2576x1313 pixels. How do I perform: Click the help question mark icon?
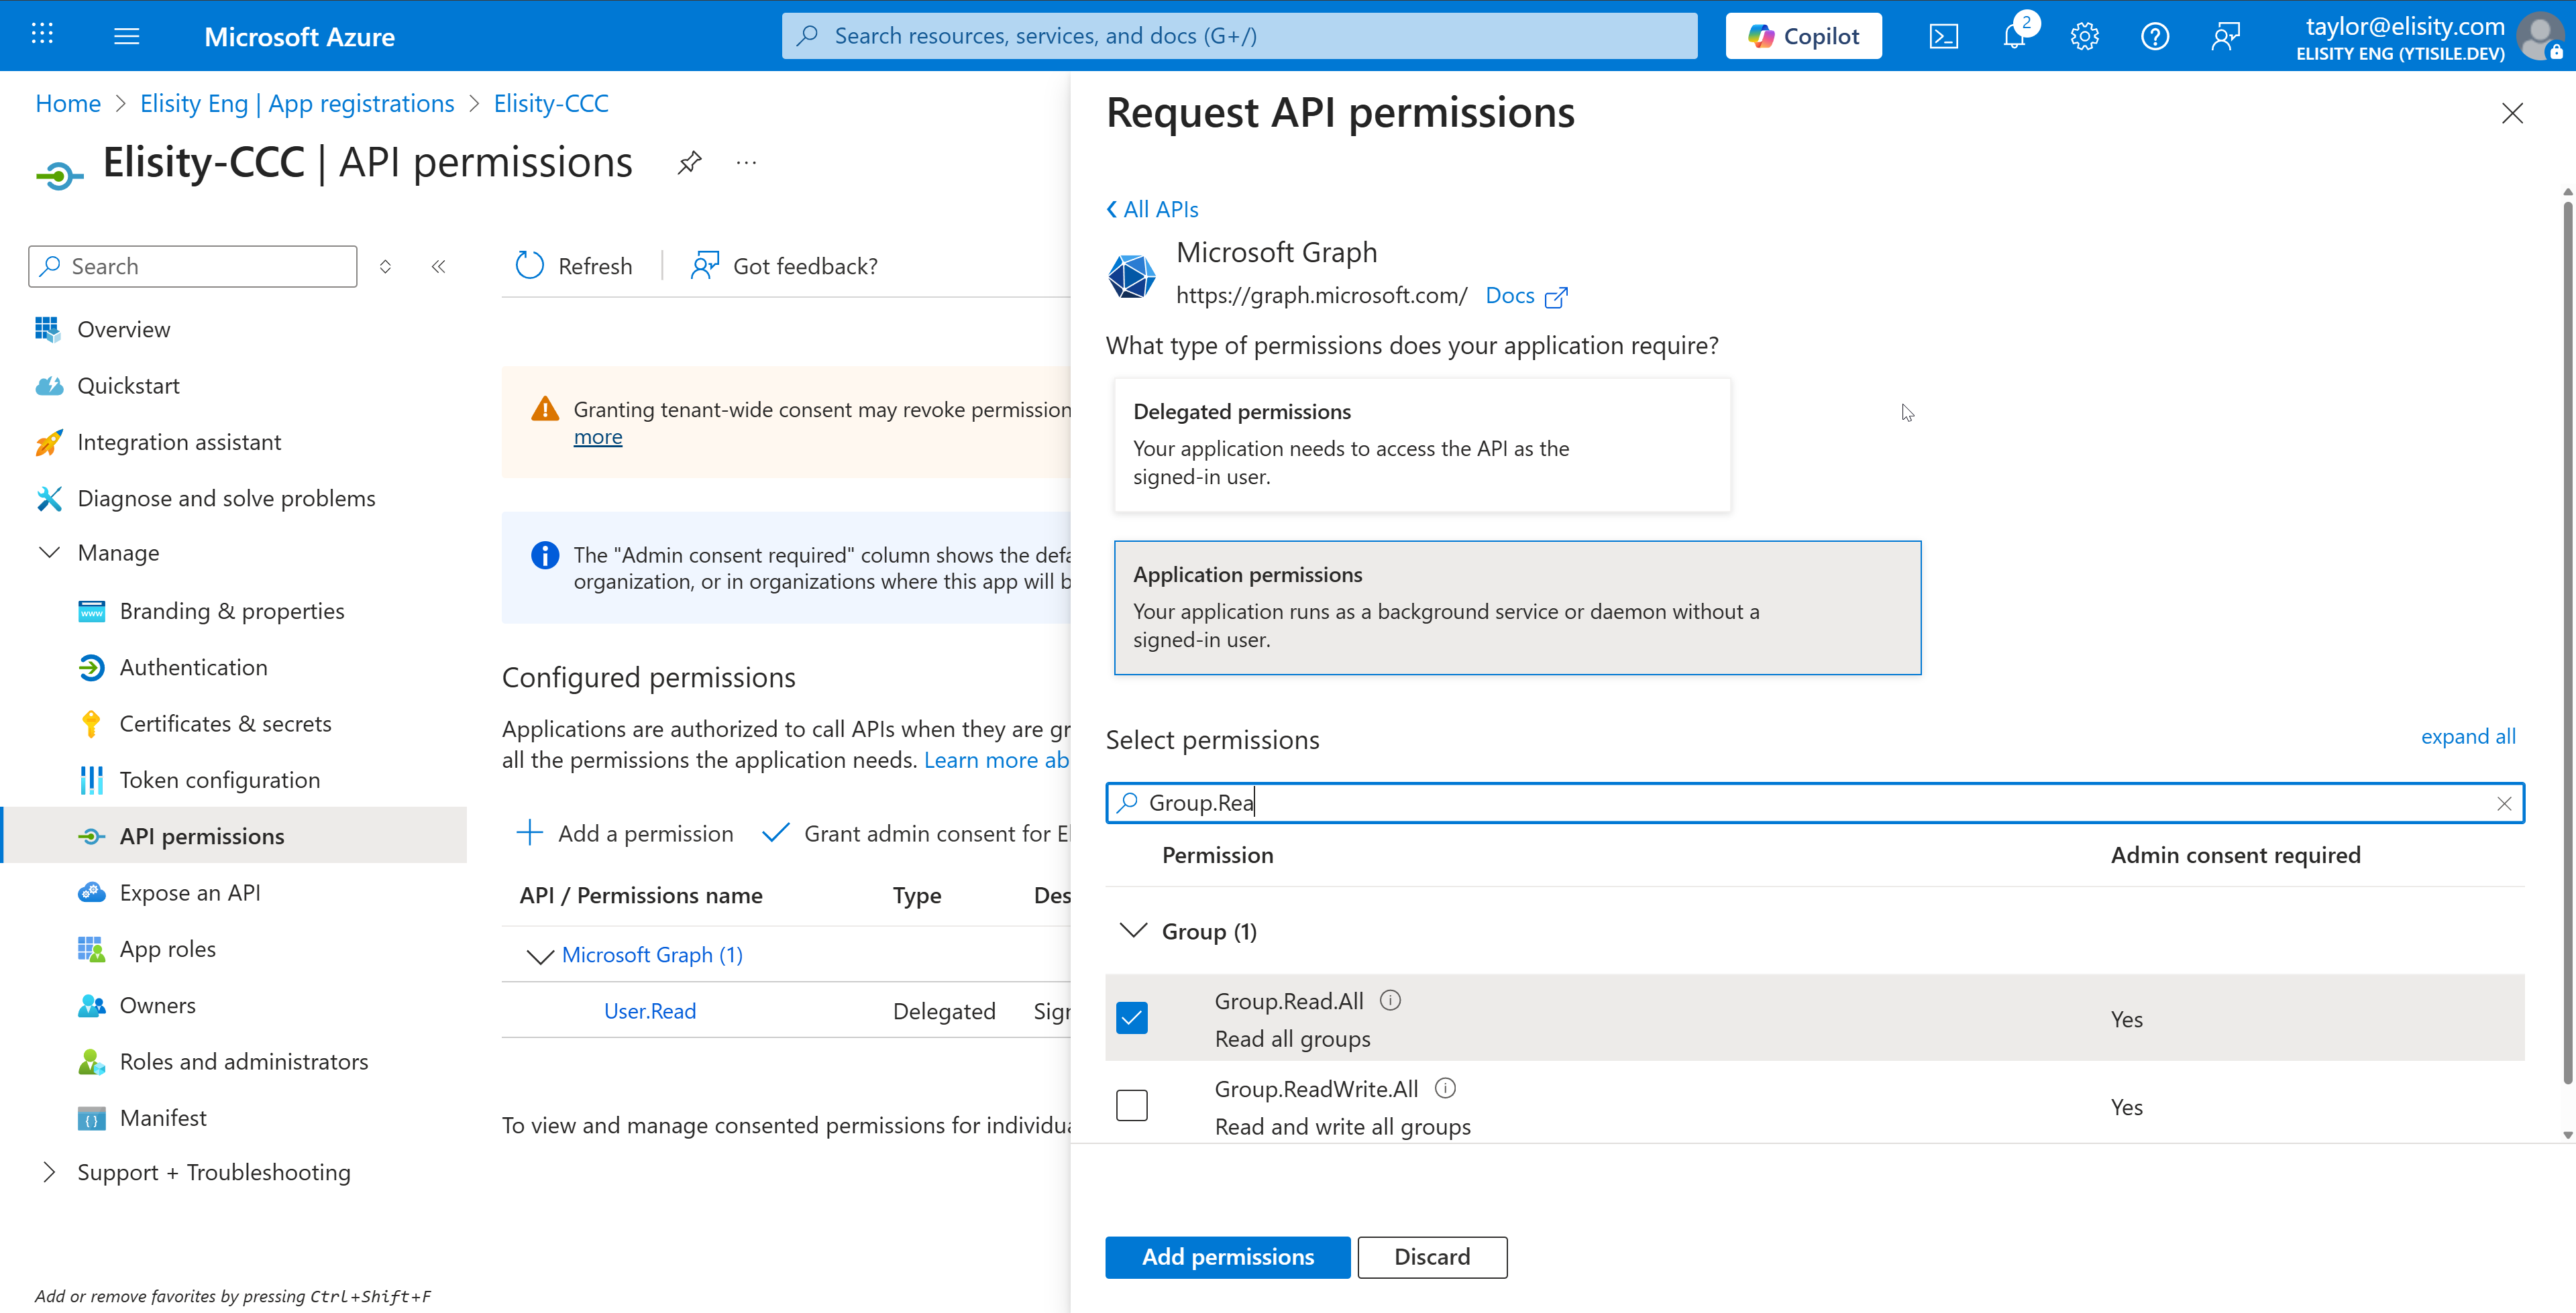click(x=2154, y=37)
